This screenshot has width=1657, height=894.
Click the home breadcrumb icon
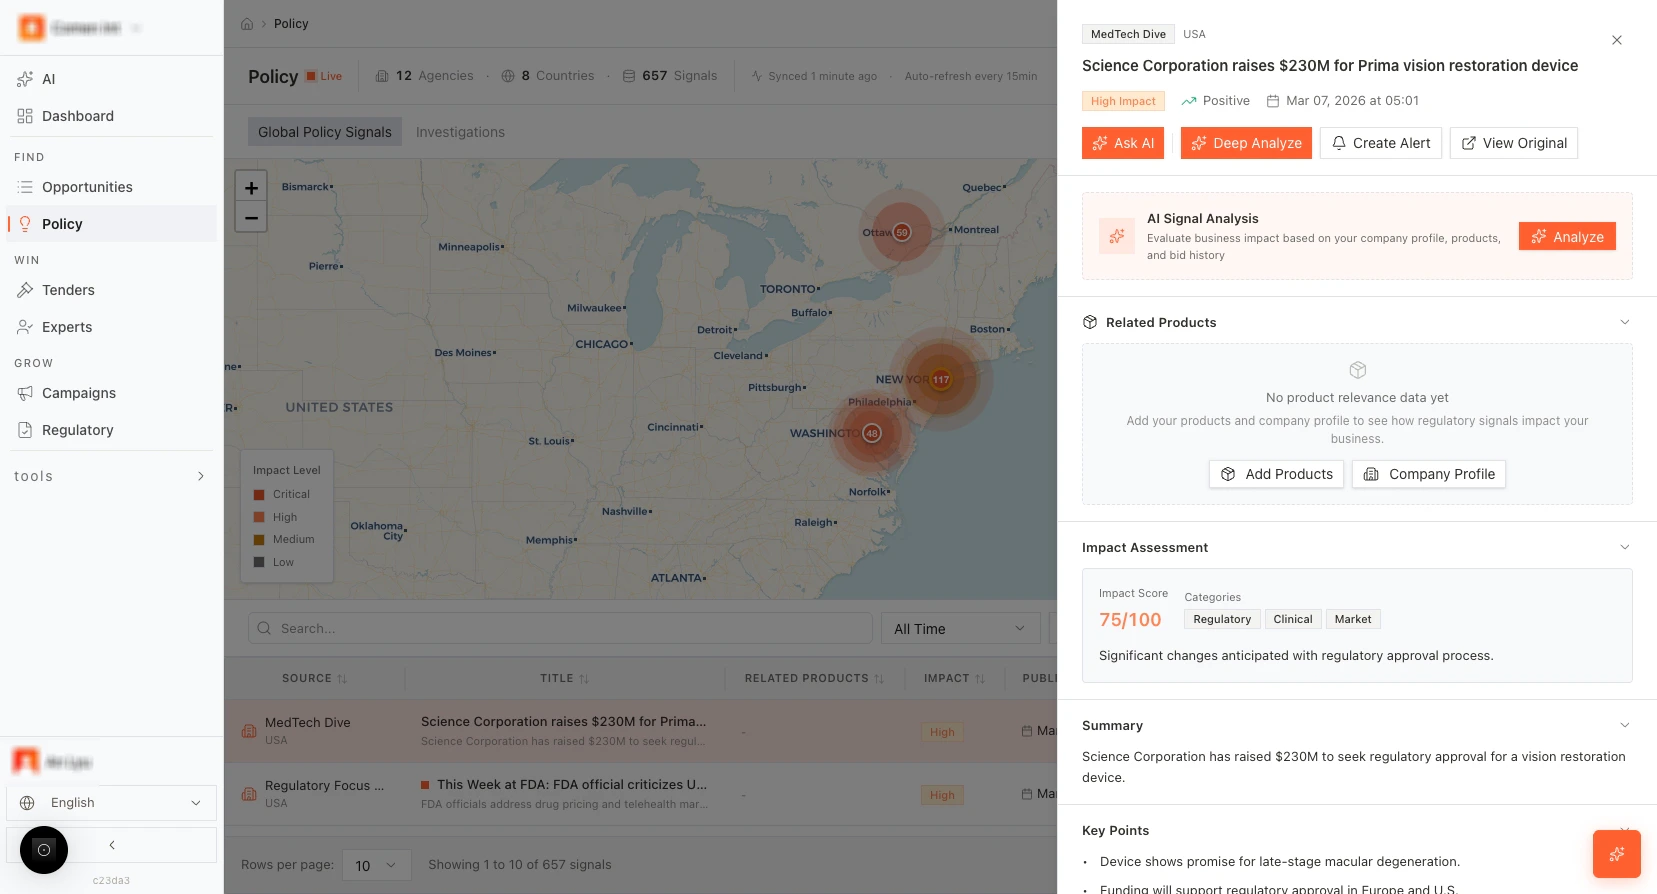(x=247, y=24)
